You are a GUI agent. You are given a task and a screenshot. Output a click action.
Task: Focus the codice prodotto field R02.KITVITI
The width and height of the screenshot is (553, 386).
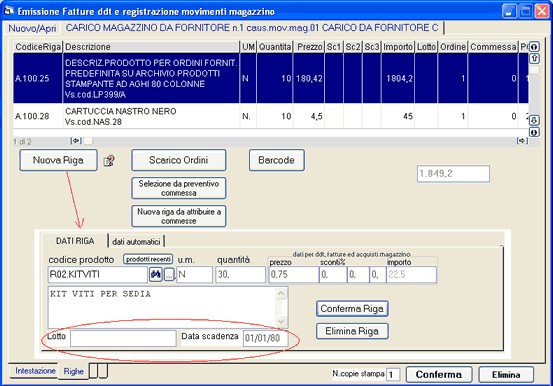pos(97,275)
